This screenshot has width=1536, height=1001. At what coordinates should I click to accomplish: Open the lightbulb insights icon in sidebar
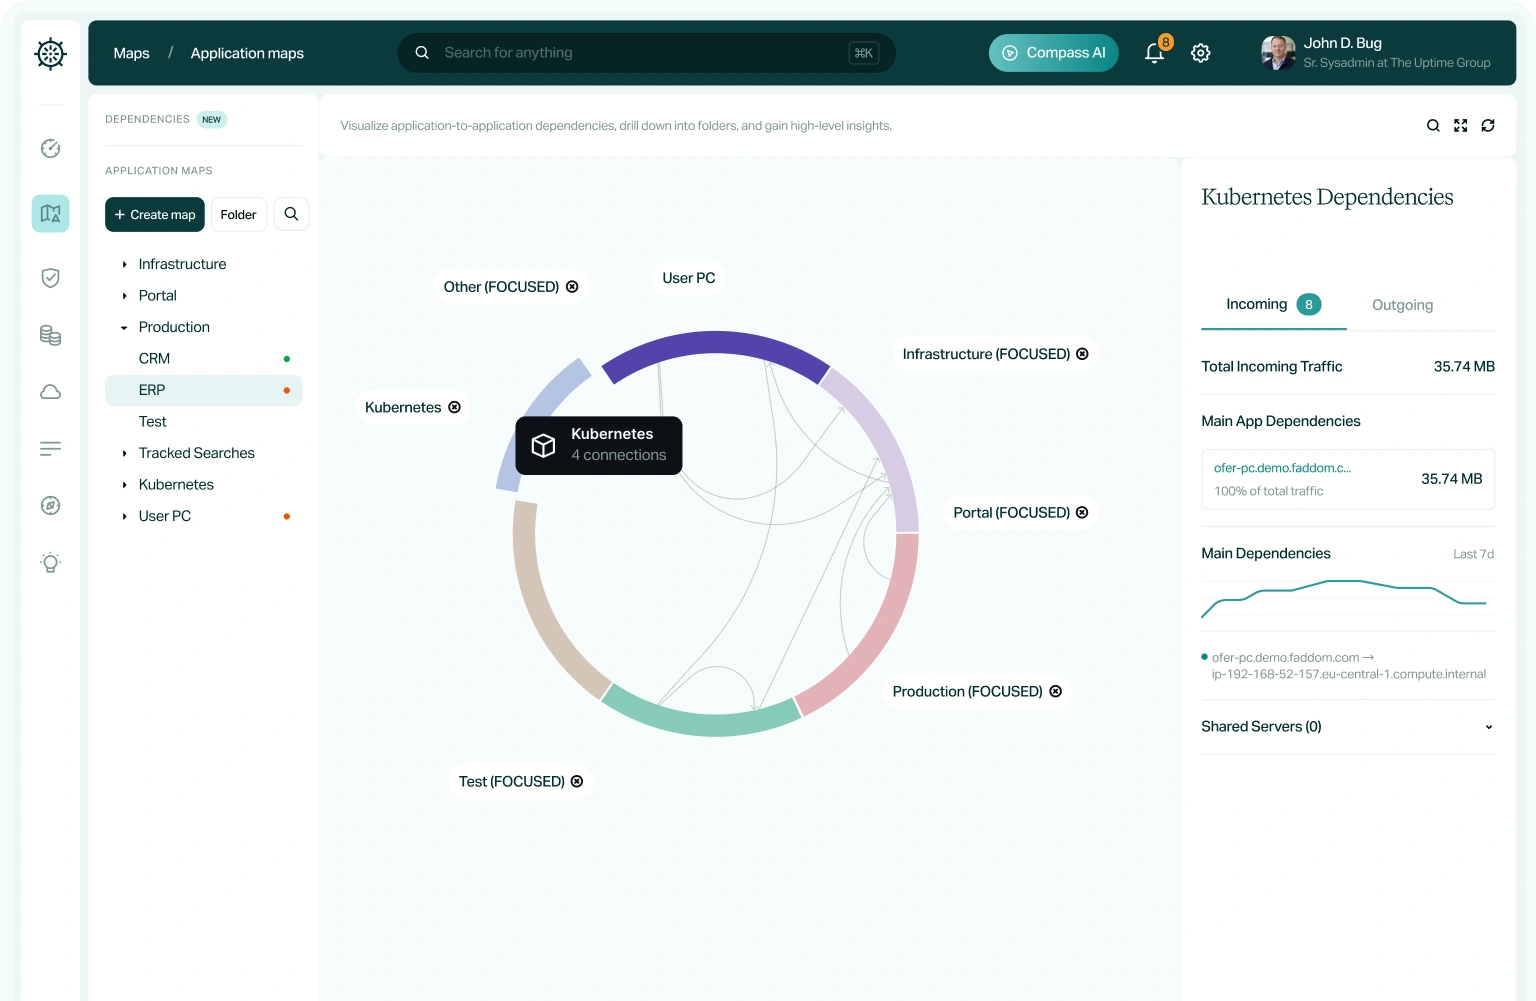(x=50, y=562)
